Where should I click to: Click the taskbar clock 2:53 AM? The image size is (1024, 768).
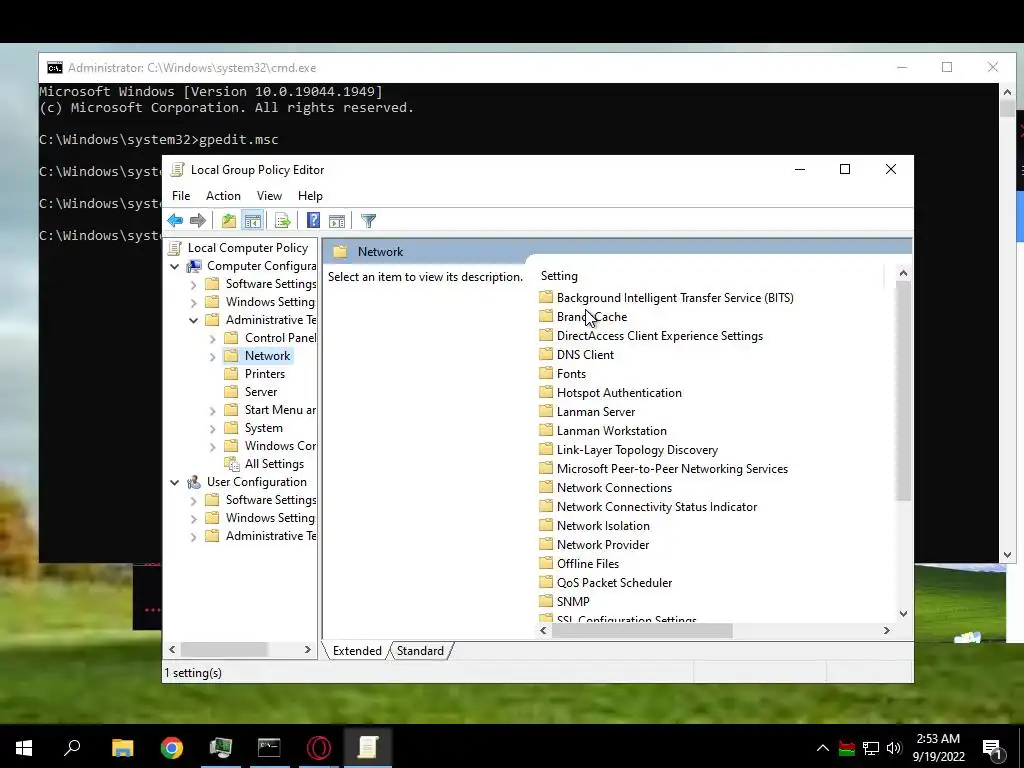(938, 739)
